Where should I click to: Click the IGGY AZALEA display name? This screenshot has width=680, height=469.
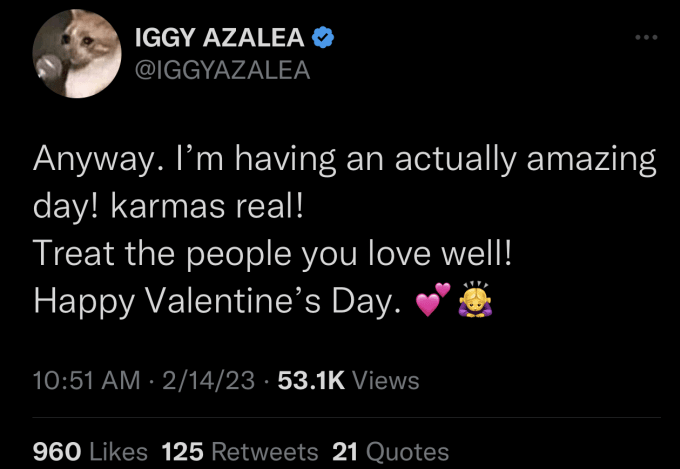219,37
